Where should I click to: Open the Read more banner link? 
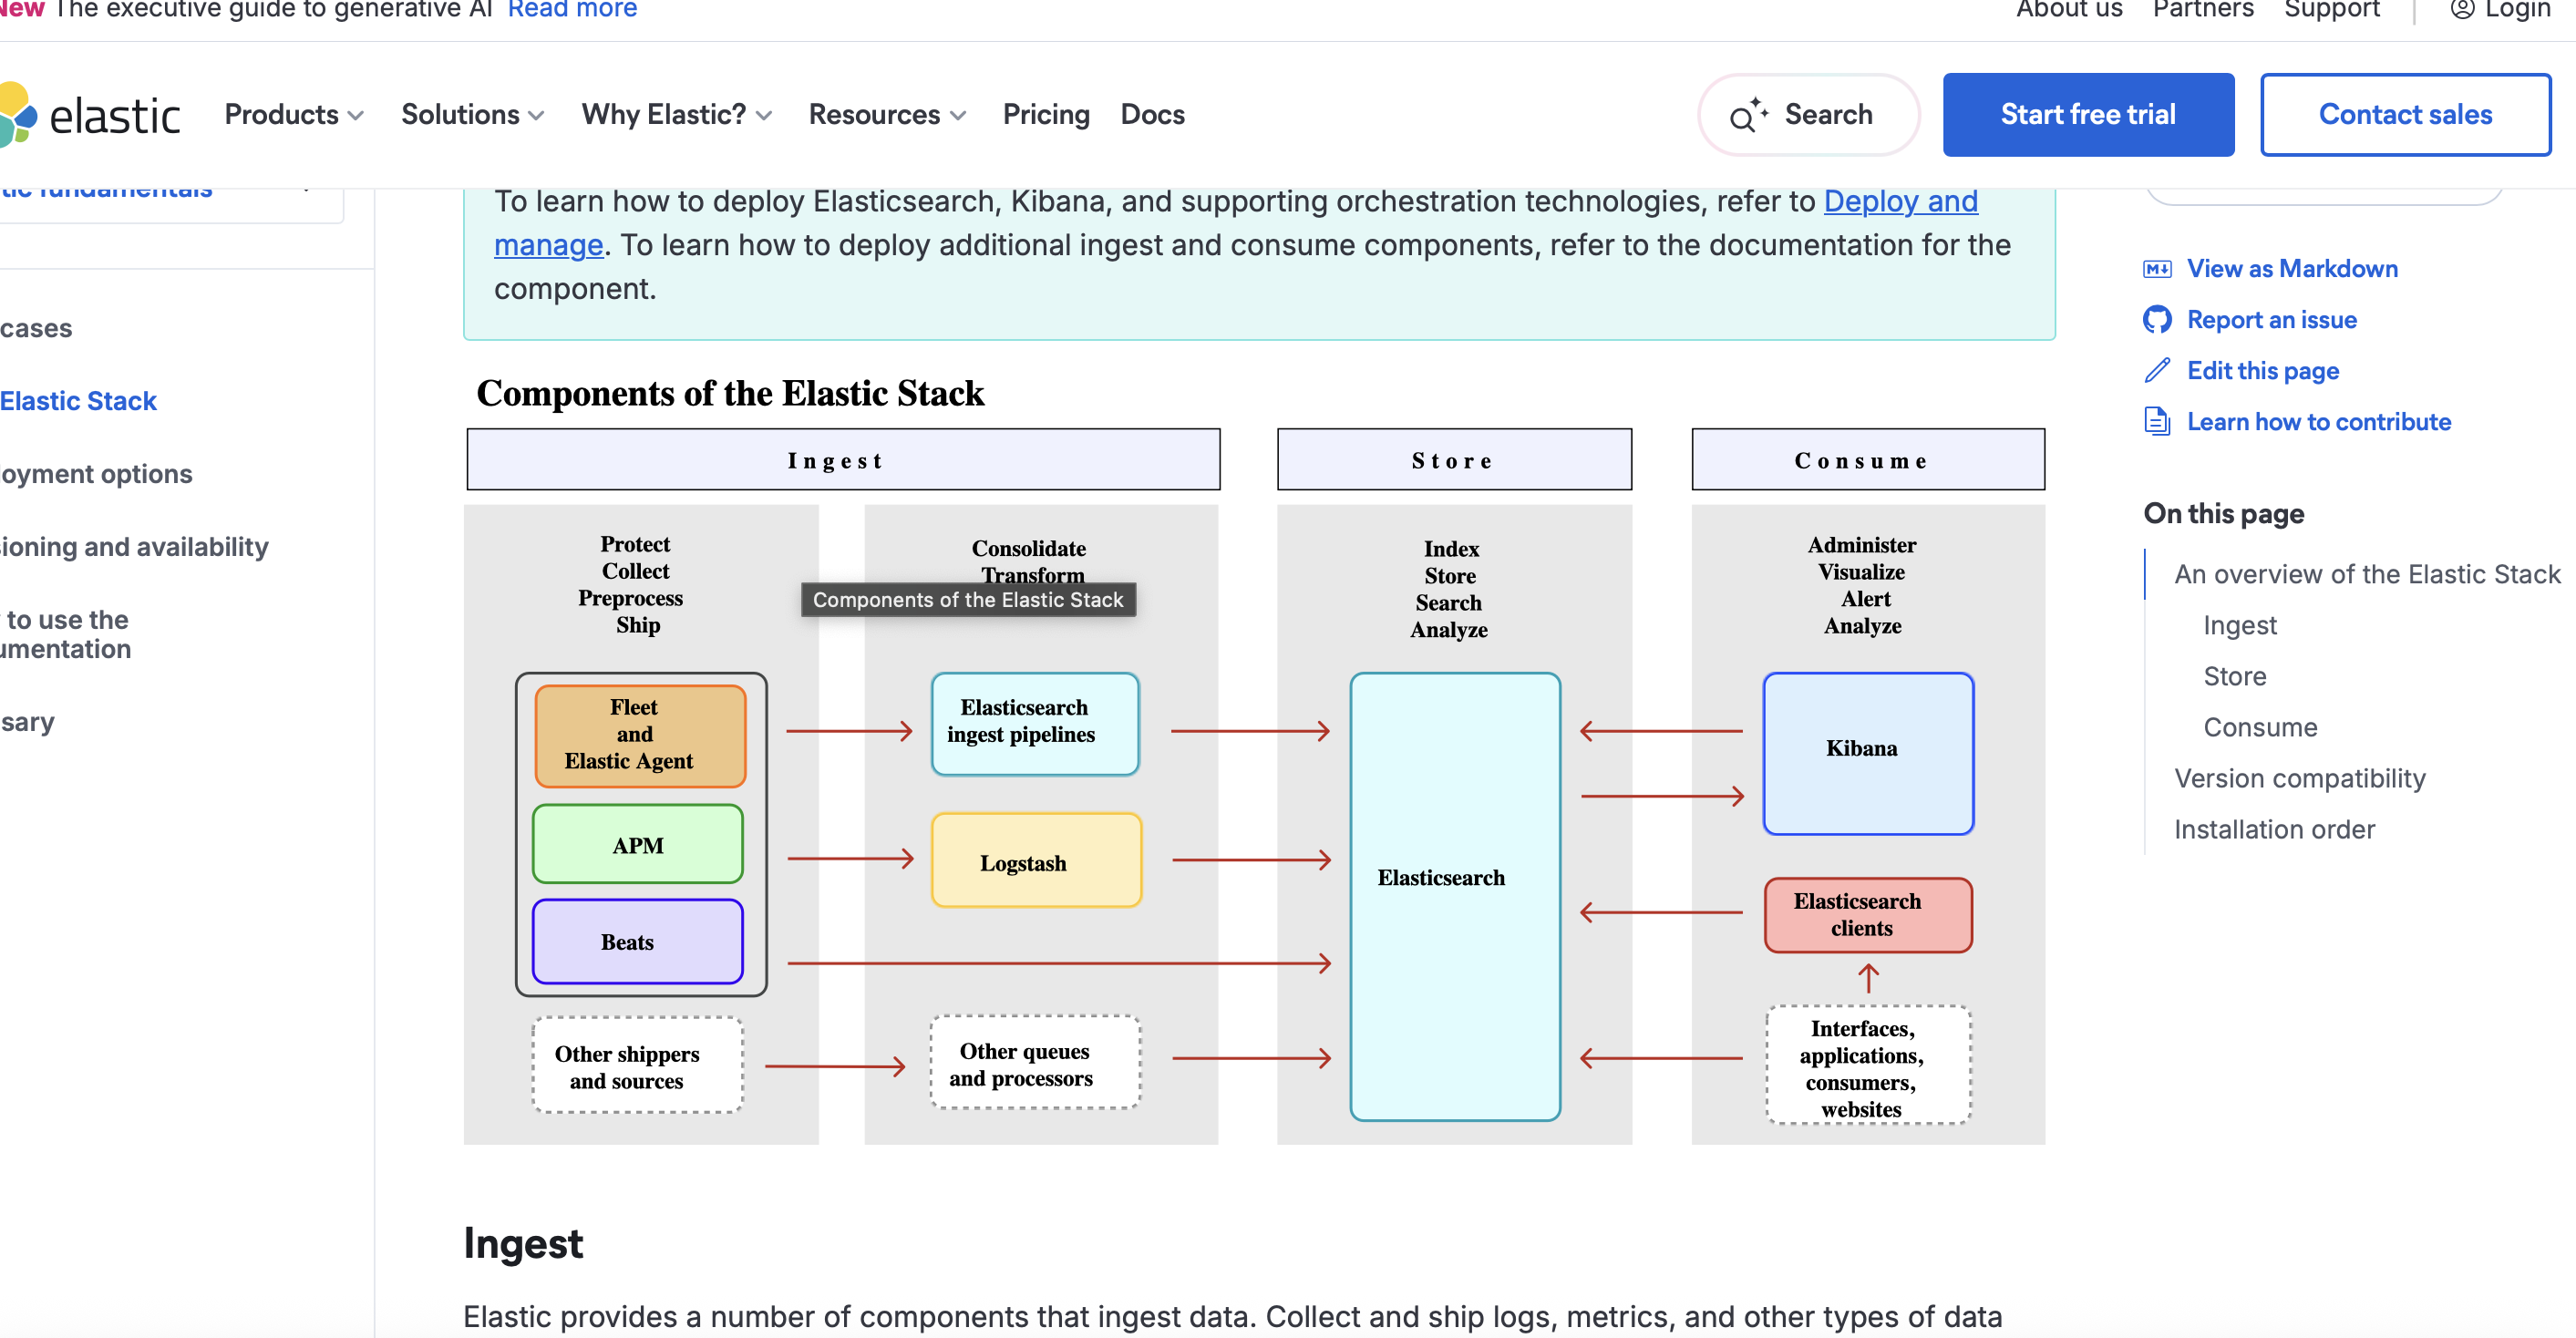coord(572,10)
